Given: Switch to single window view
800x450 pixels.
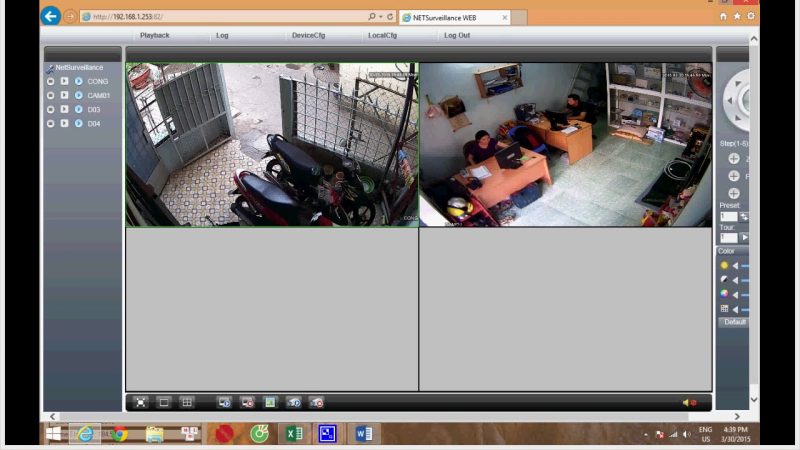Looking at the screenshot, I should click(164, 403).
